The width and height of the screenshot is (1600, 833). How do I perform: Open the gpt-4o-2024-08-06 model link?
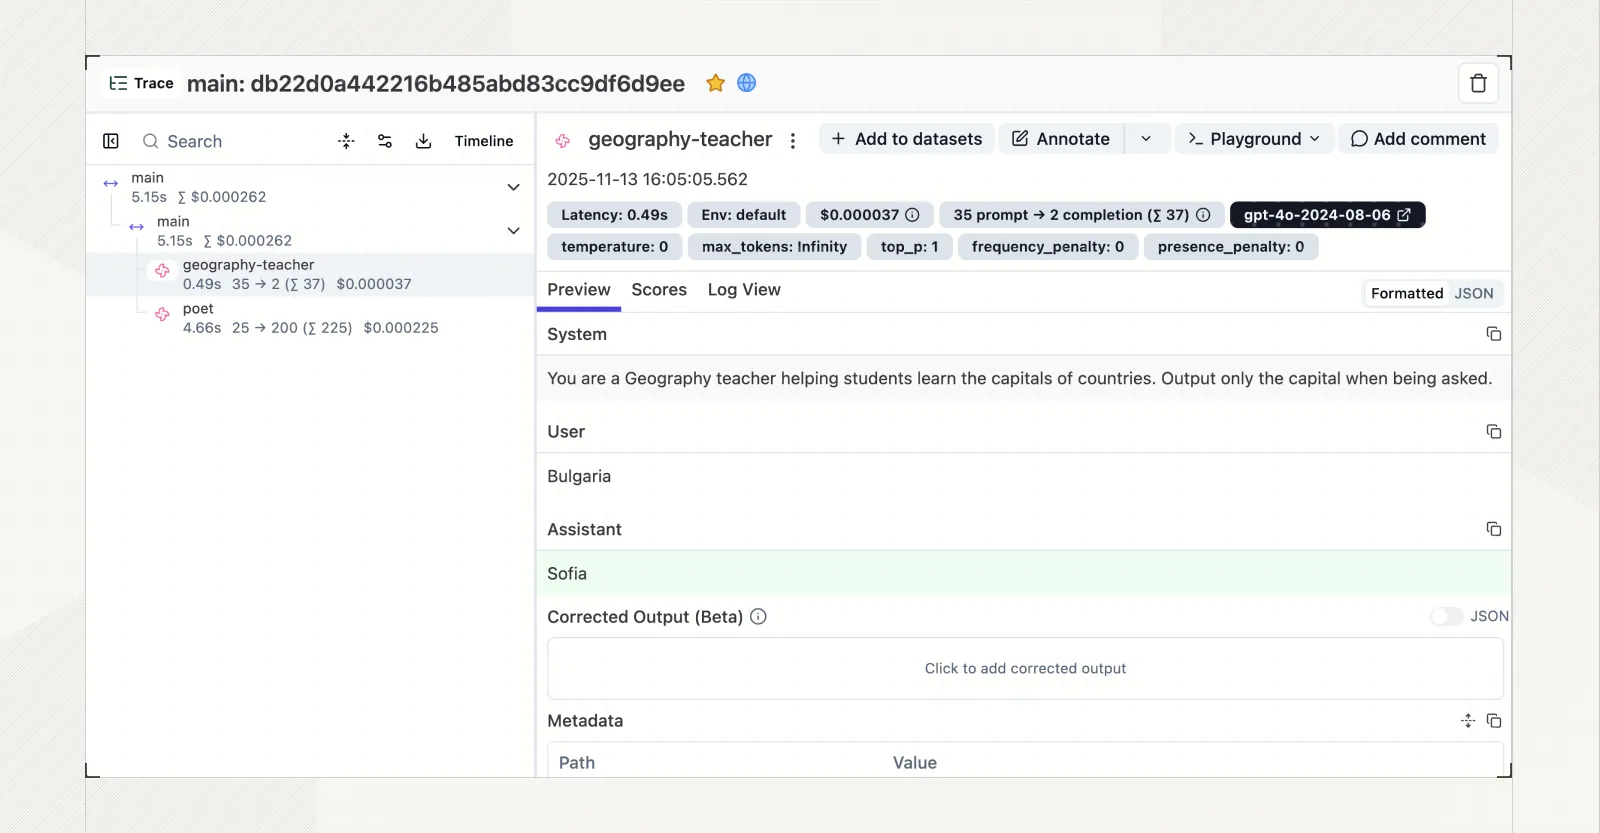click(1327, 215)
